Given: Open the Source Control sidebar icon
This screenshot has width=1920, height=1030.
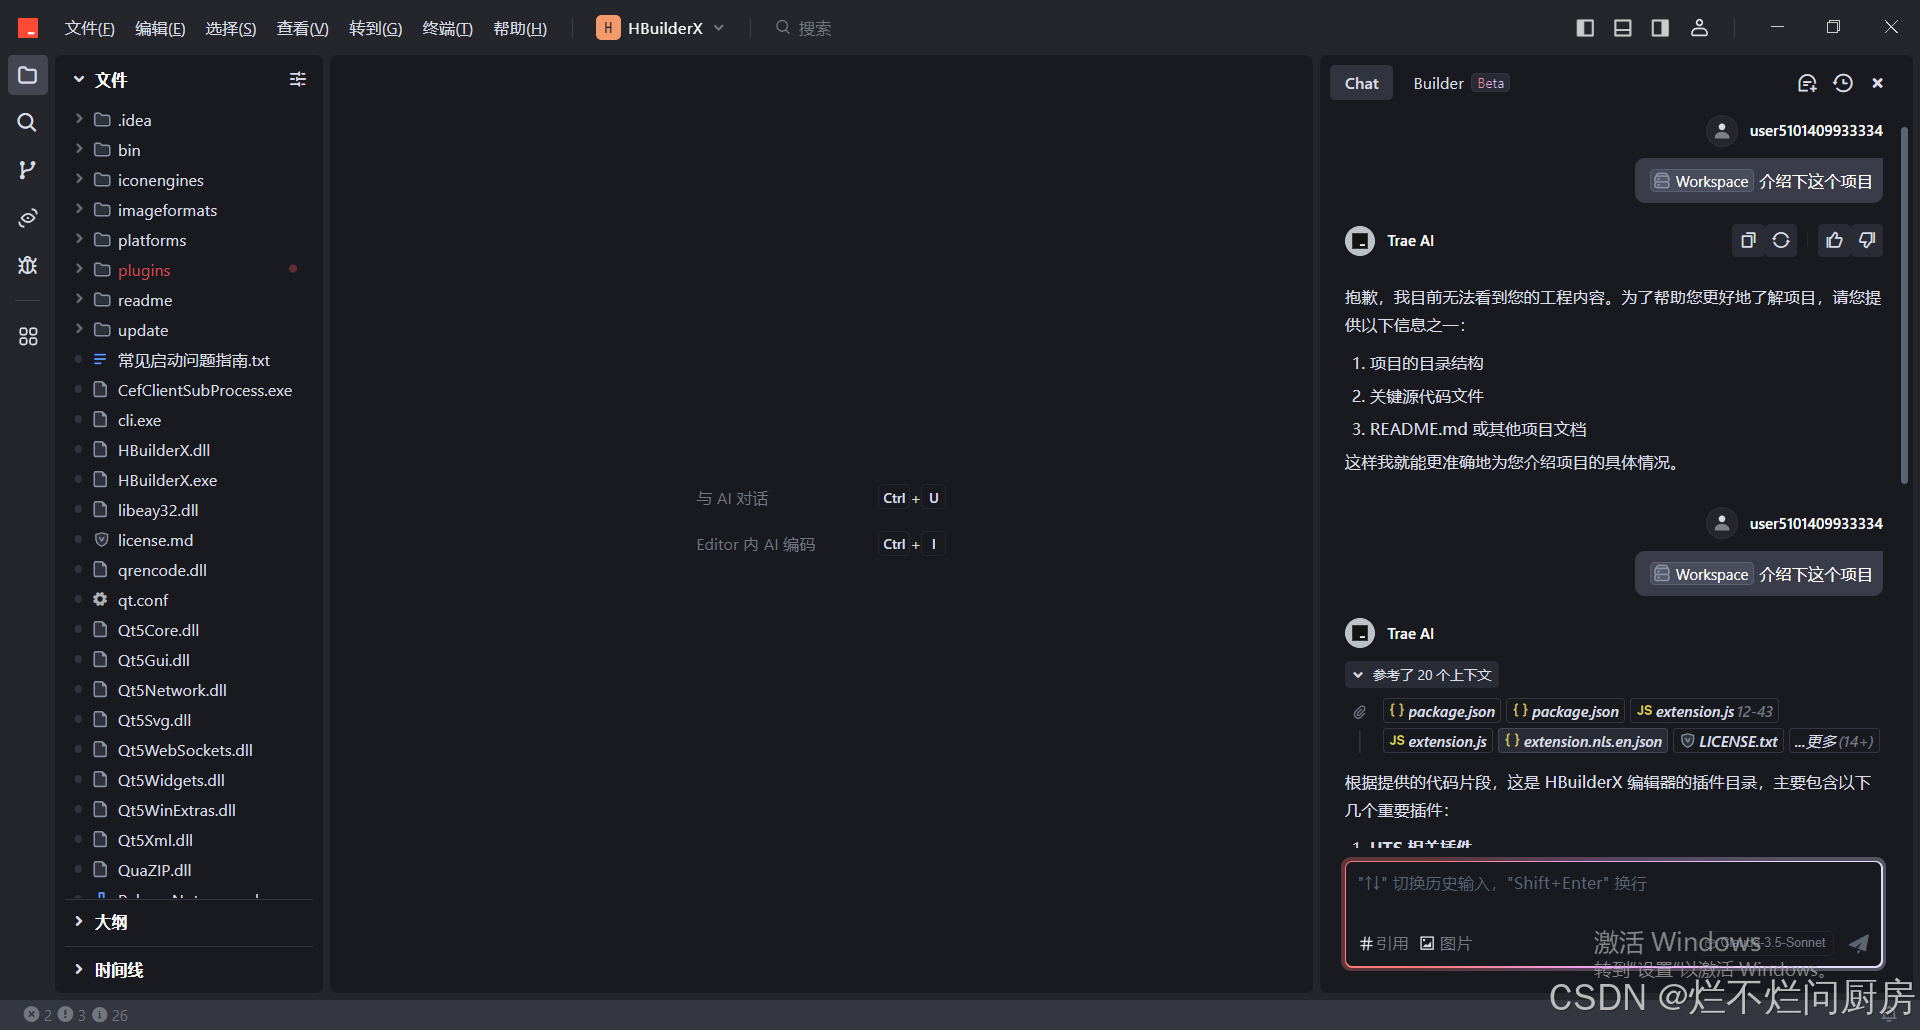Looking at the screenshot, I should (x=28, y=170).
